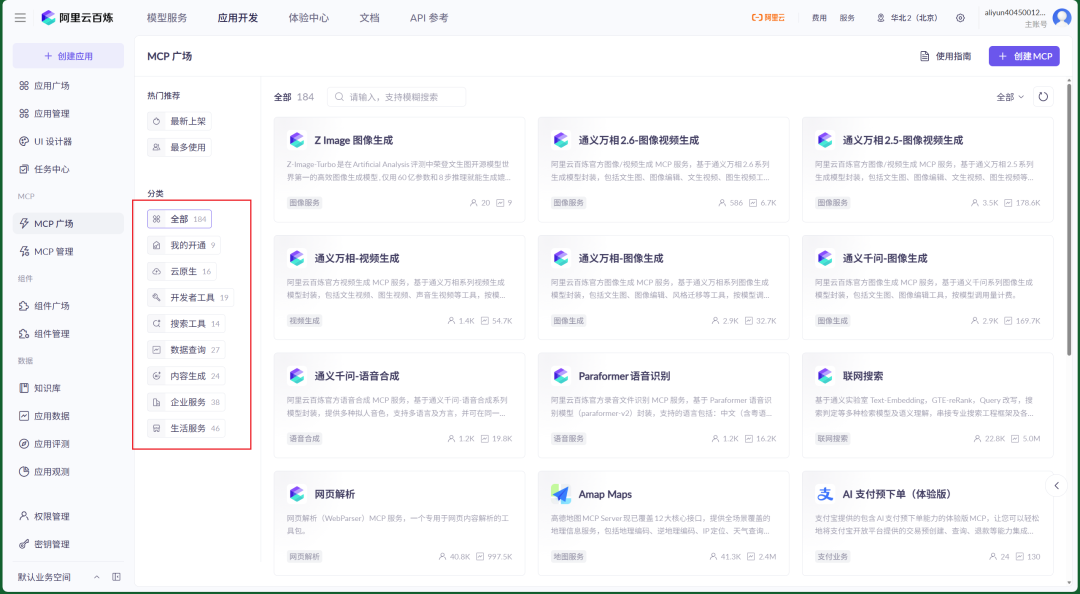This screenshot has width=1080, height=594.
Task: Open the 使用指南 guide link
Action: tap(944, 56)
